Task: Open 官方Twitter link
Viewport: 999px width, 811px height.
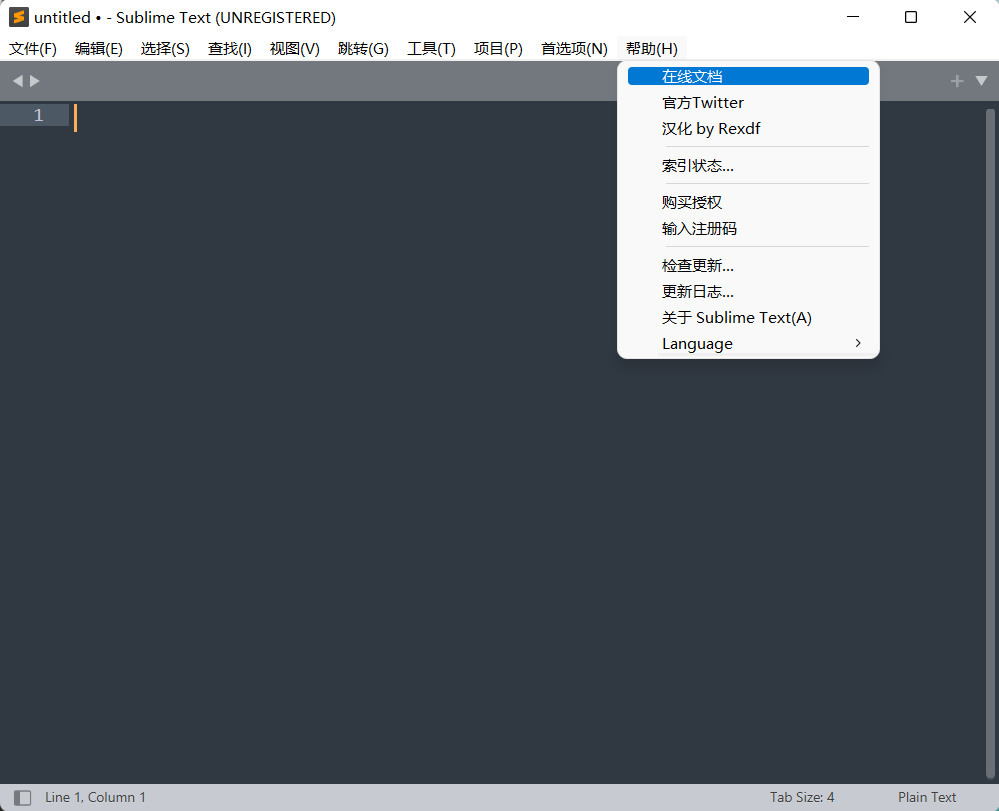Action: tap(702, 102)
